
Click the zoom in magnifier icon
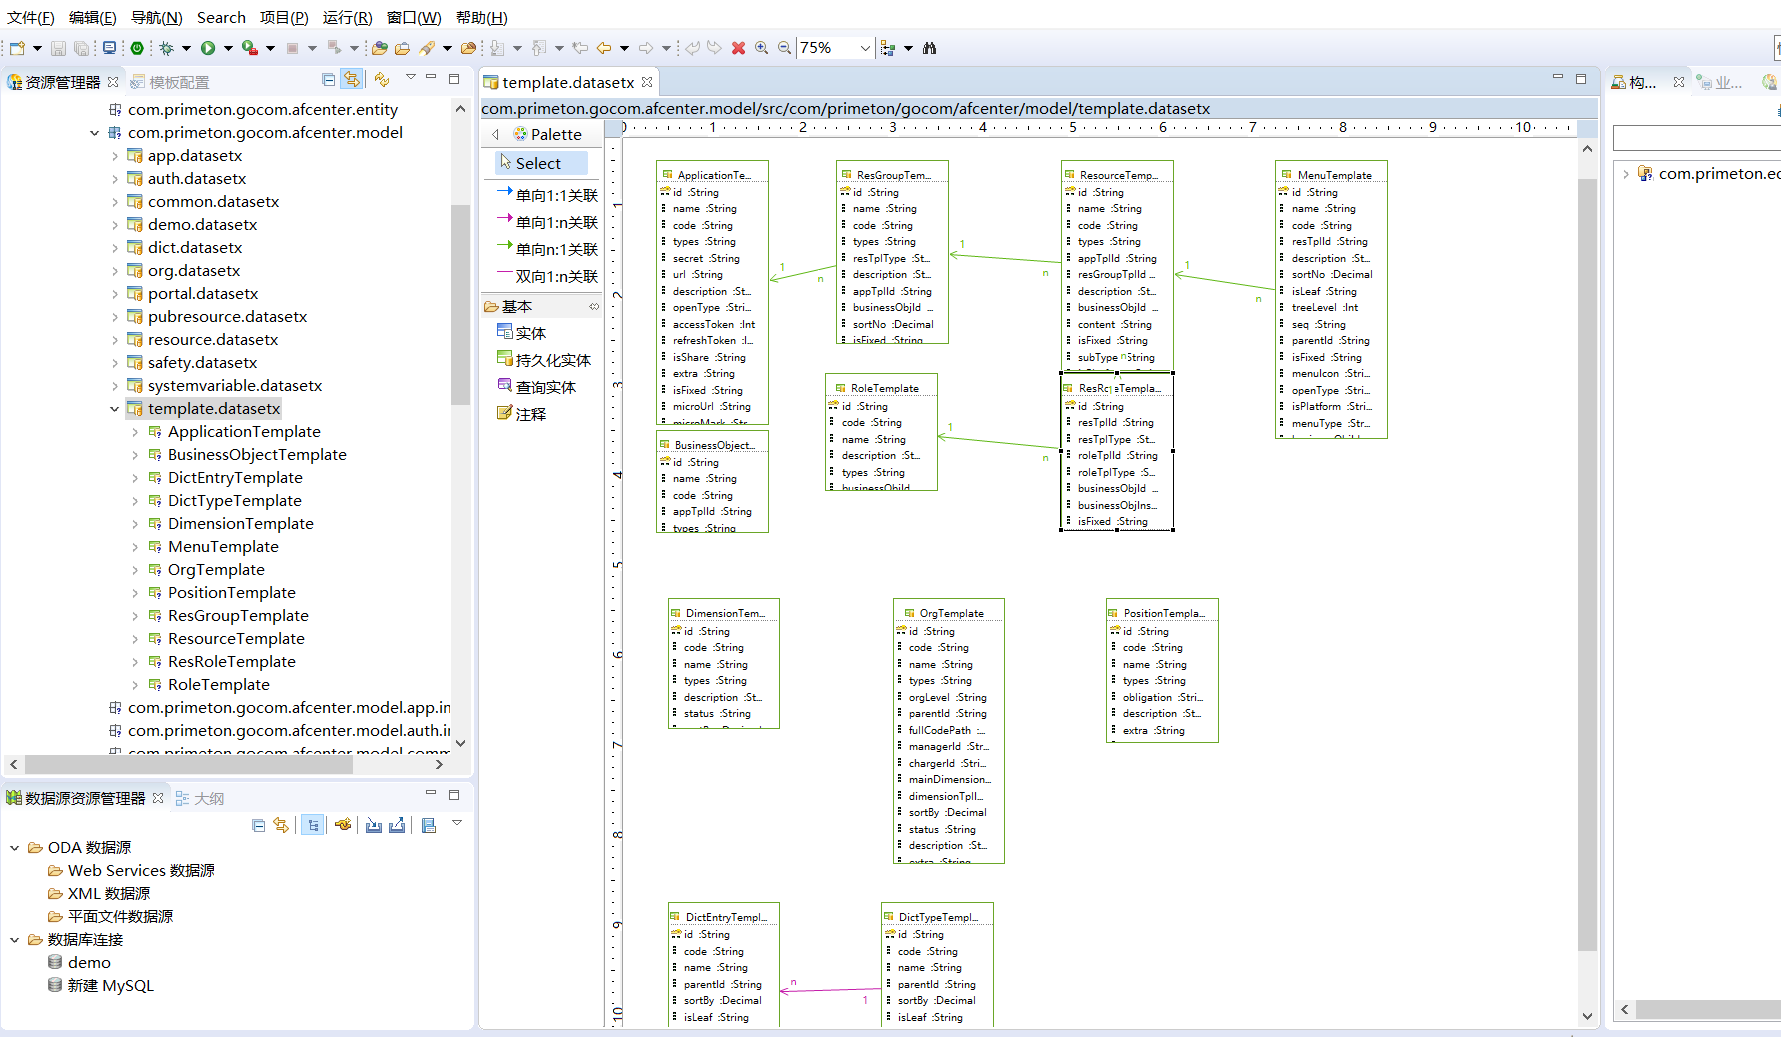[762, 48]
